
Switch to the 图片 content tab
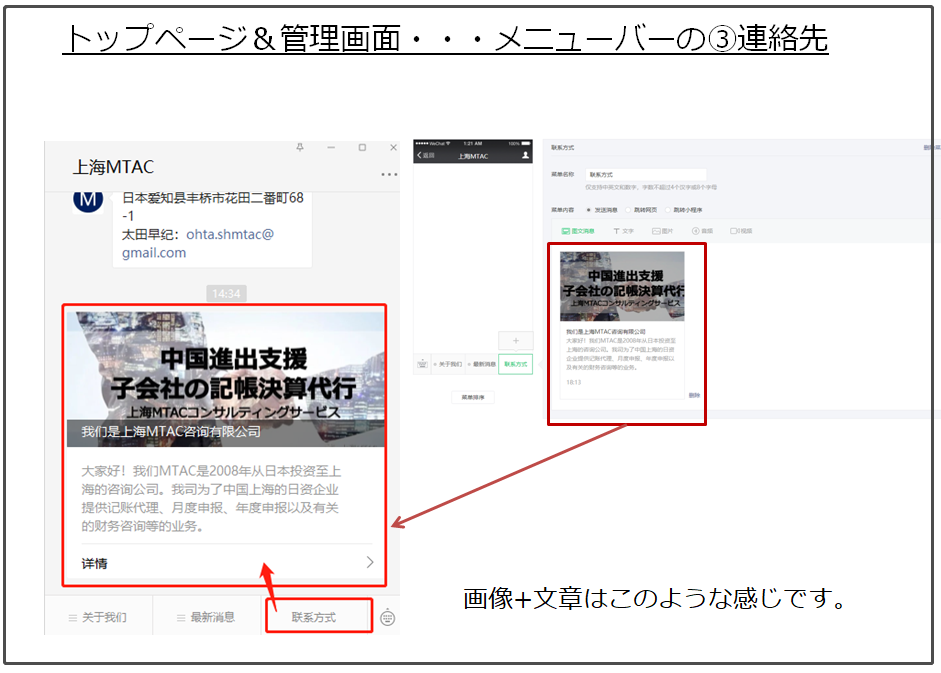(663, 231)
